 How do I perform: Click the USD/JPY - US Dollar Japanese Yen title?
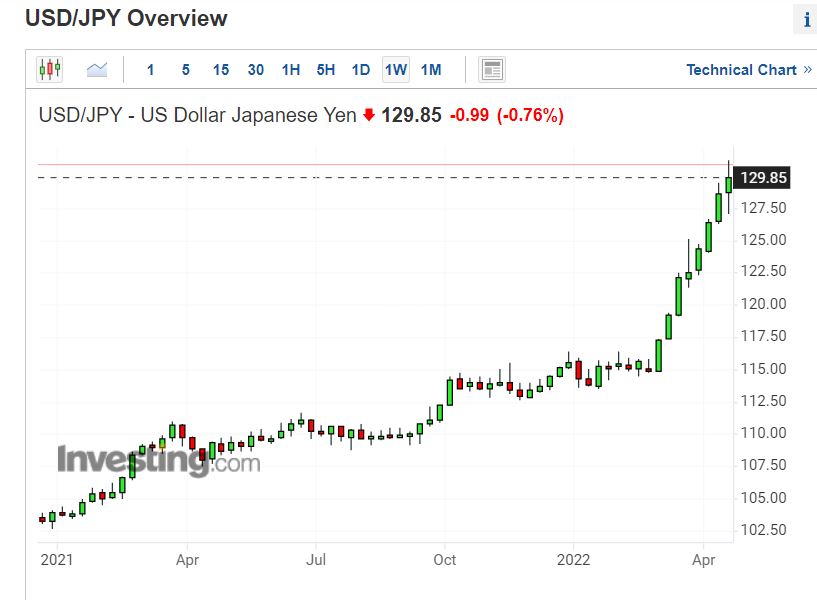click(x=197, y=115)
